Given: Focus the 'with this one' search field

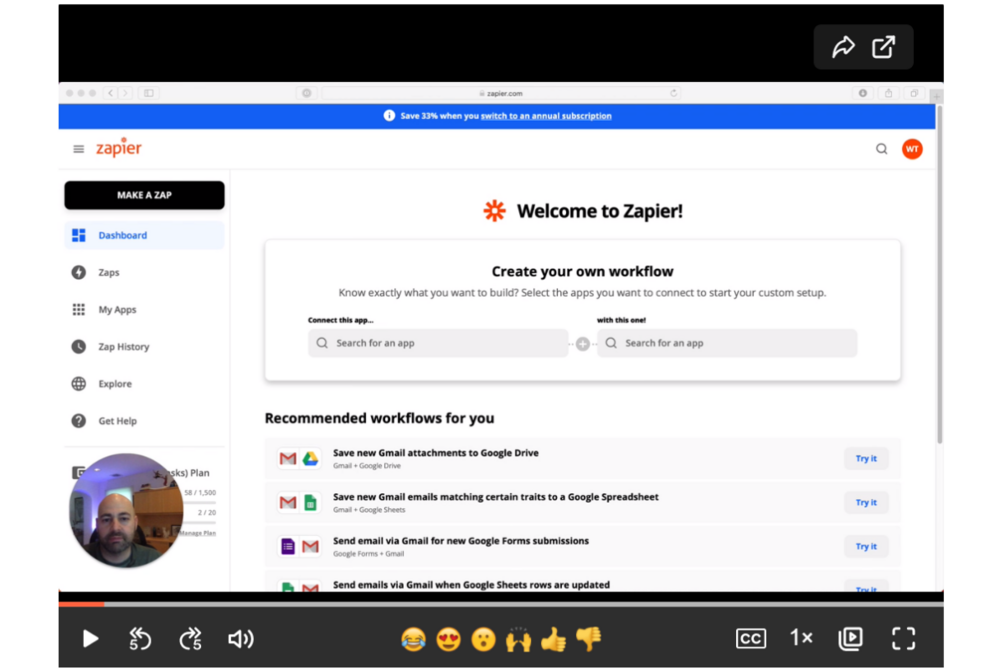Looking at the screenshot, I should [x=727, y=343].
